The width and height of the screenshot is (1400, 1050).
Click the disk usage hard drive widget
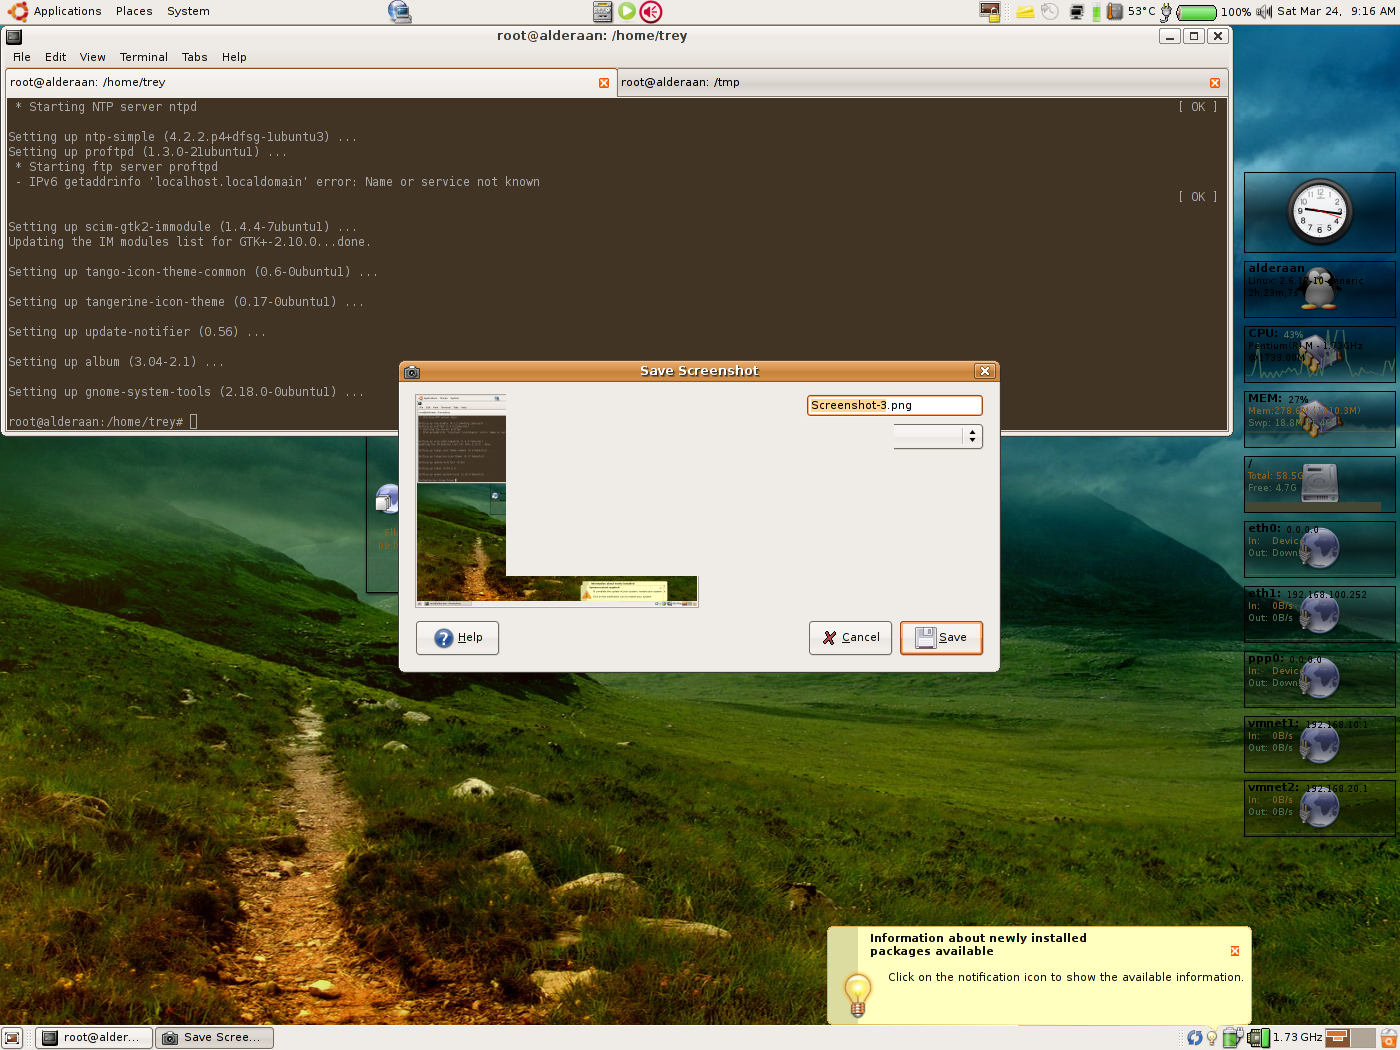[1319, 484]
